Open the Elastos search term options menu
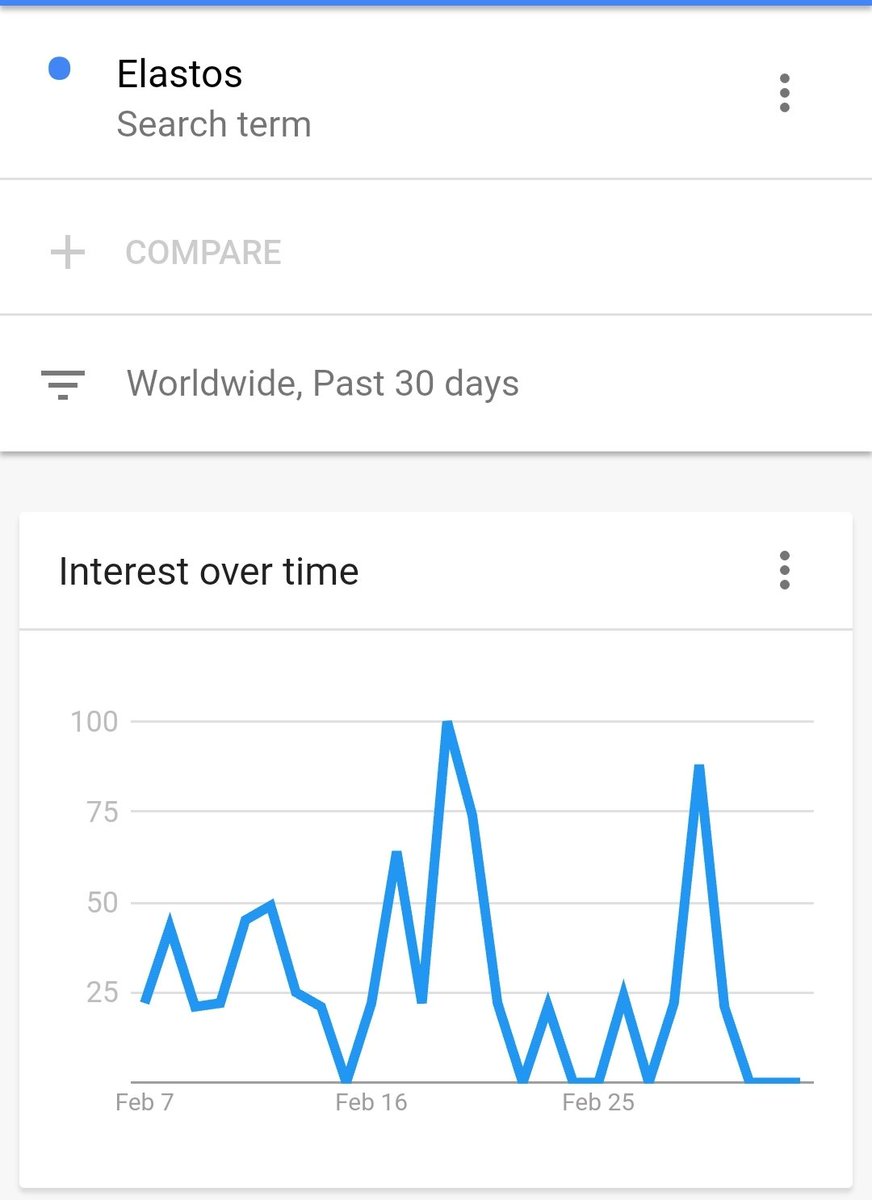The image size is (872, 1200). tap(784, 93)
